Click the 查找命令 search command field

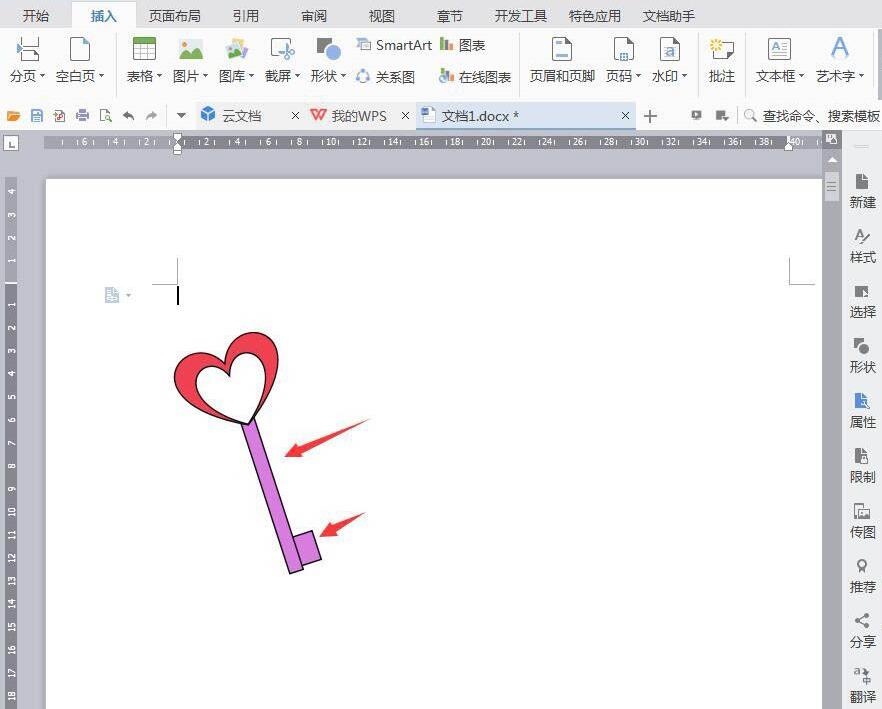pyautogui.click(x=812, y=116)
